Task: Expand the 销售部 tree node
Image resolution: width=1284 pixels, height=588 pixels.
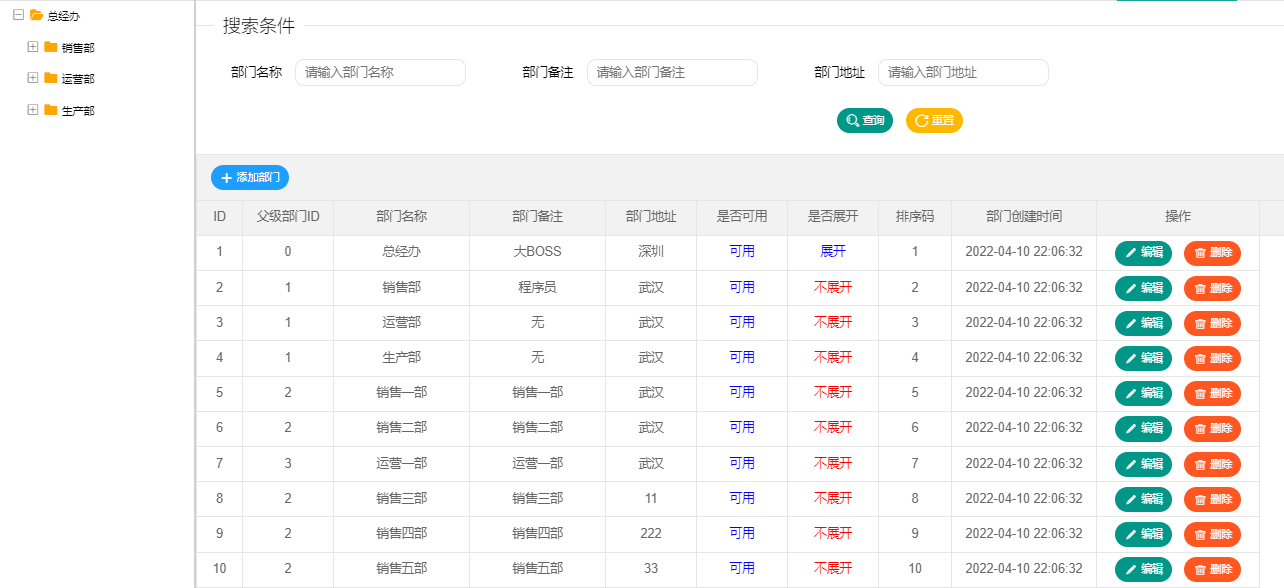Action: pyautogui.click(x=33, y=46)
